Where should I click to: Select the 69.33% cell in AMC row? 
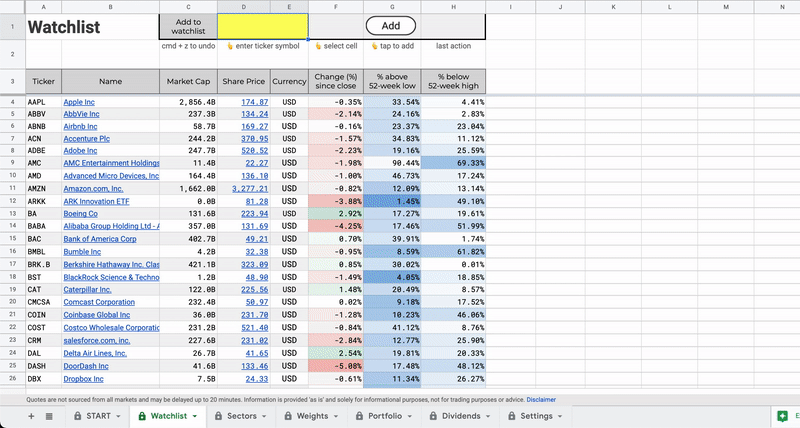[454, 163]
